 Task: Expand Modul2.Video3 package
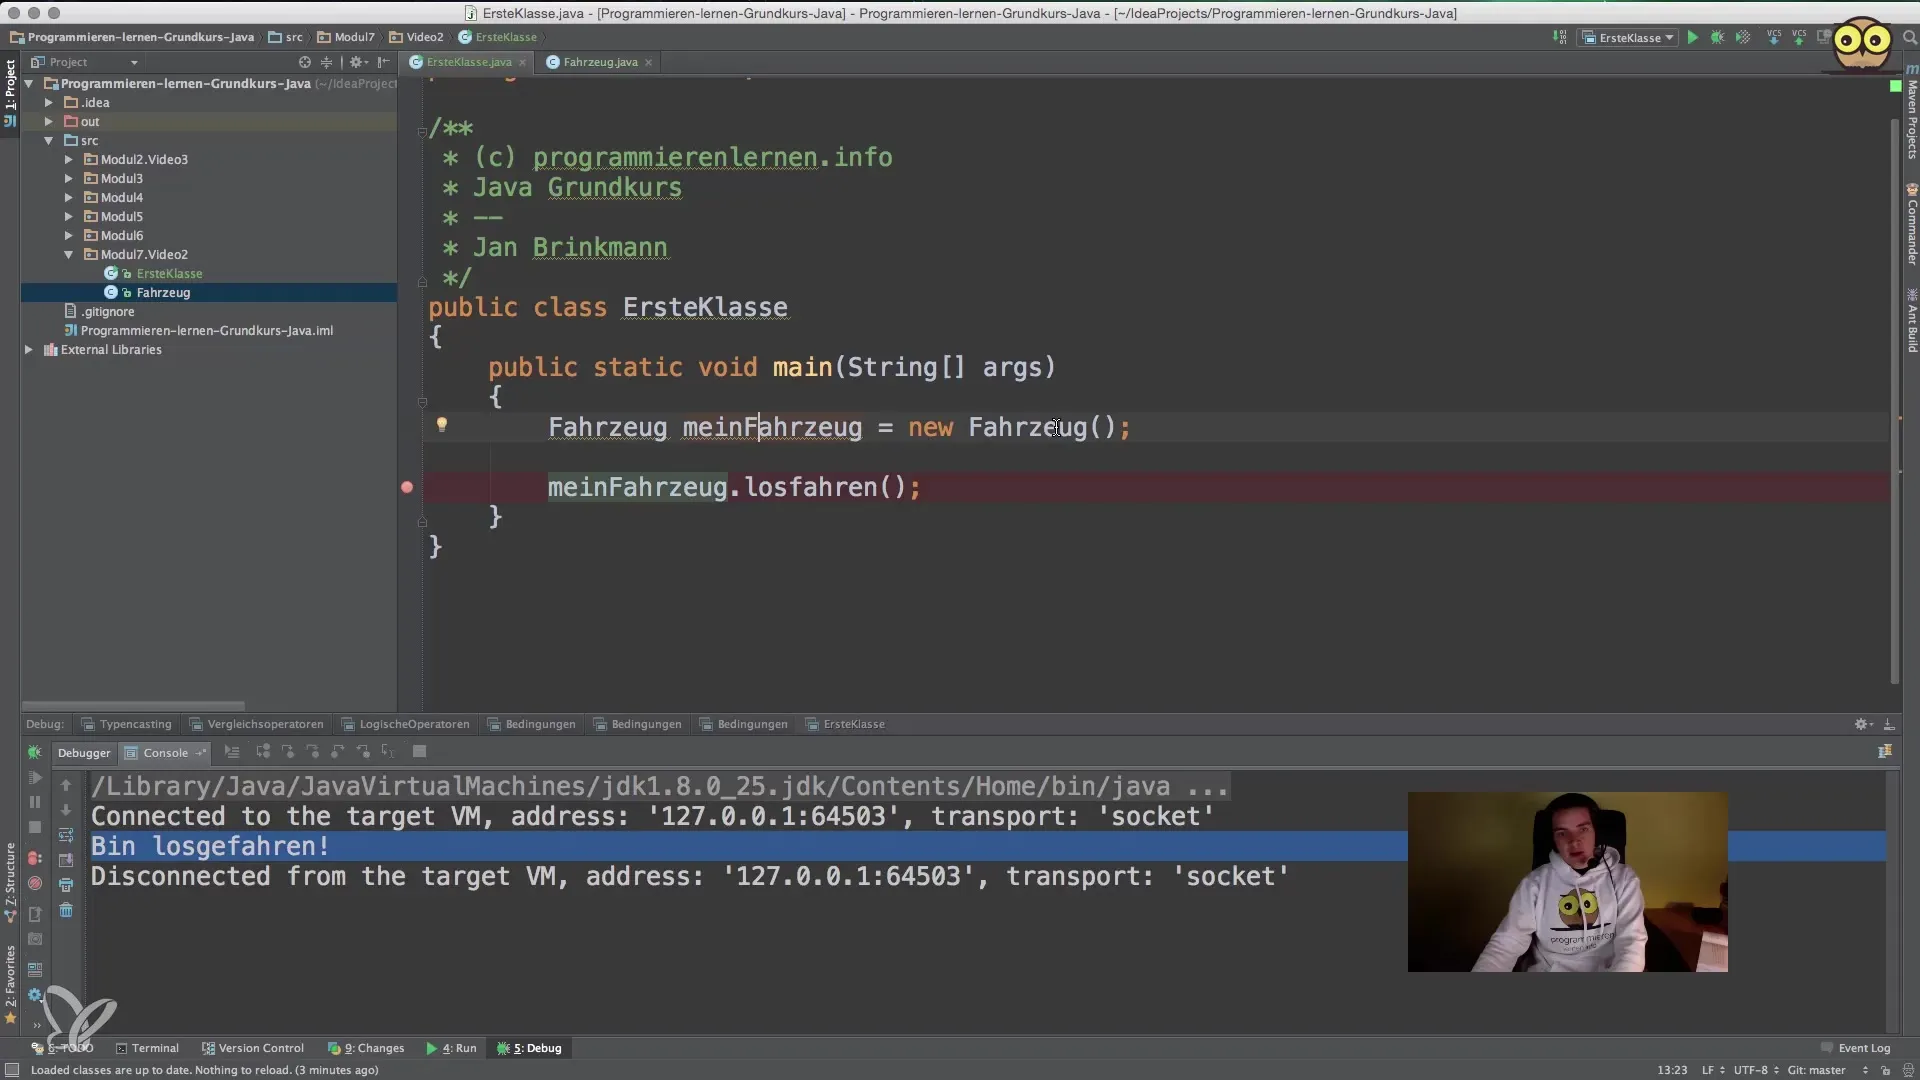(68, 160)
